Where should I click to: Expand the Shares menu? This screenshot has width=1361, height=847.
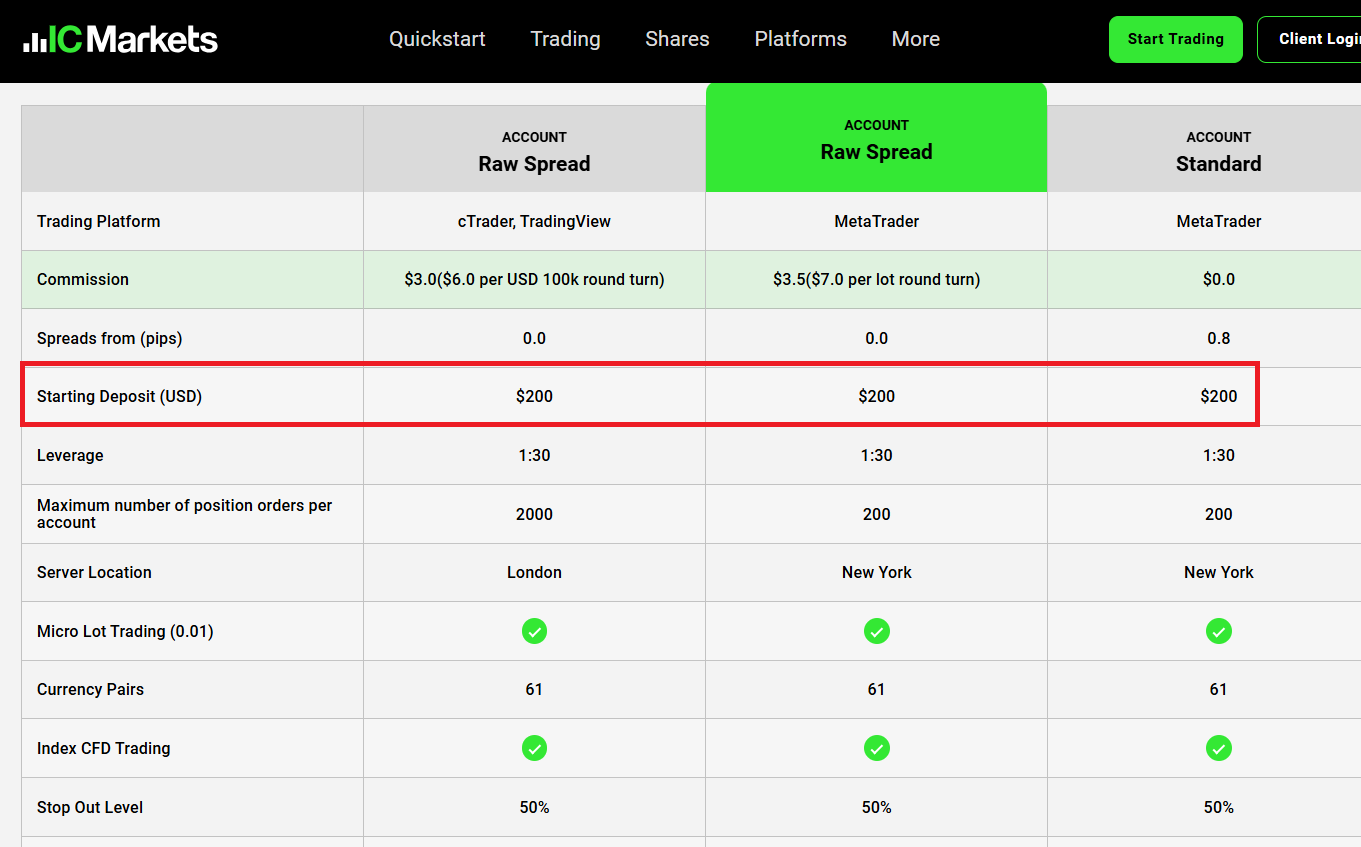[x=677, y=39]
